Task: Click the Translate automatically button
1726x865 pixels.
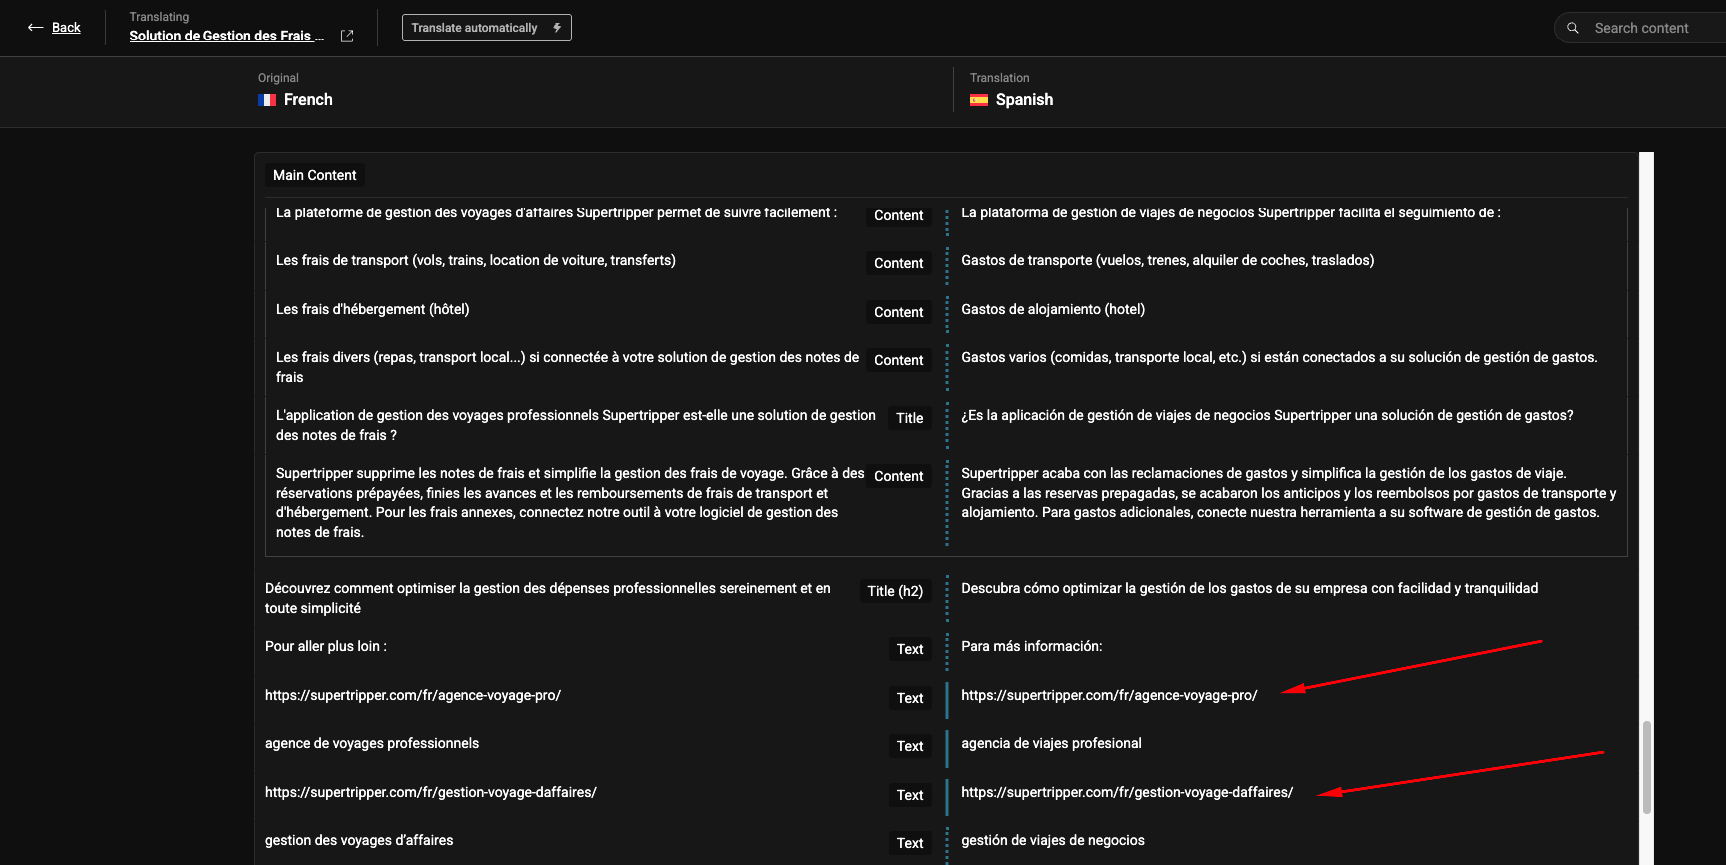Action: coord(486,28)
